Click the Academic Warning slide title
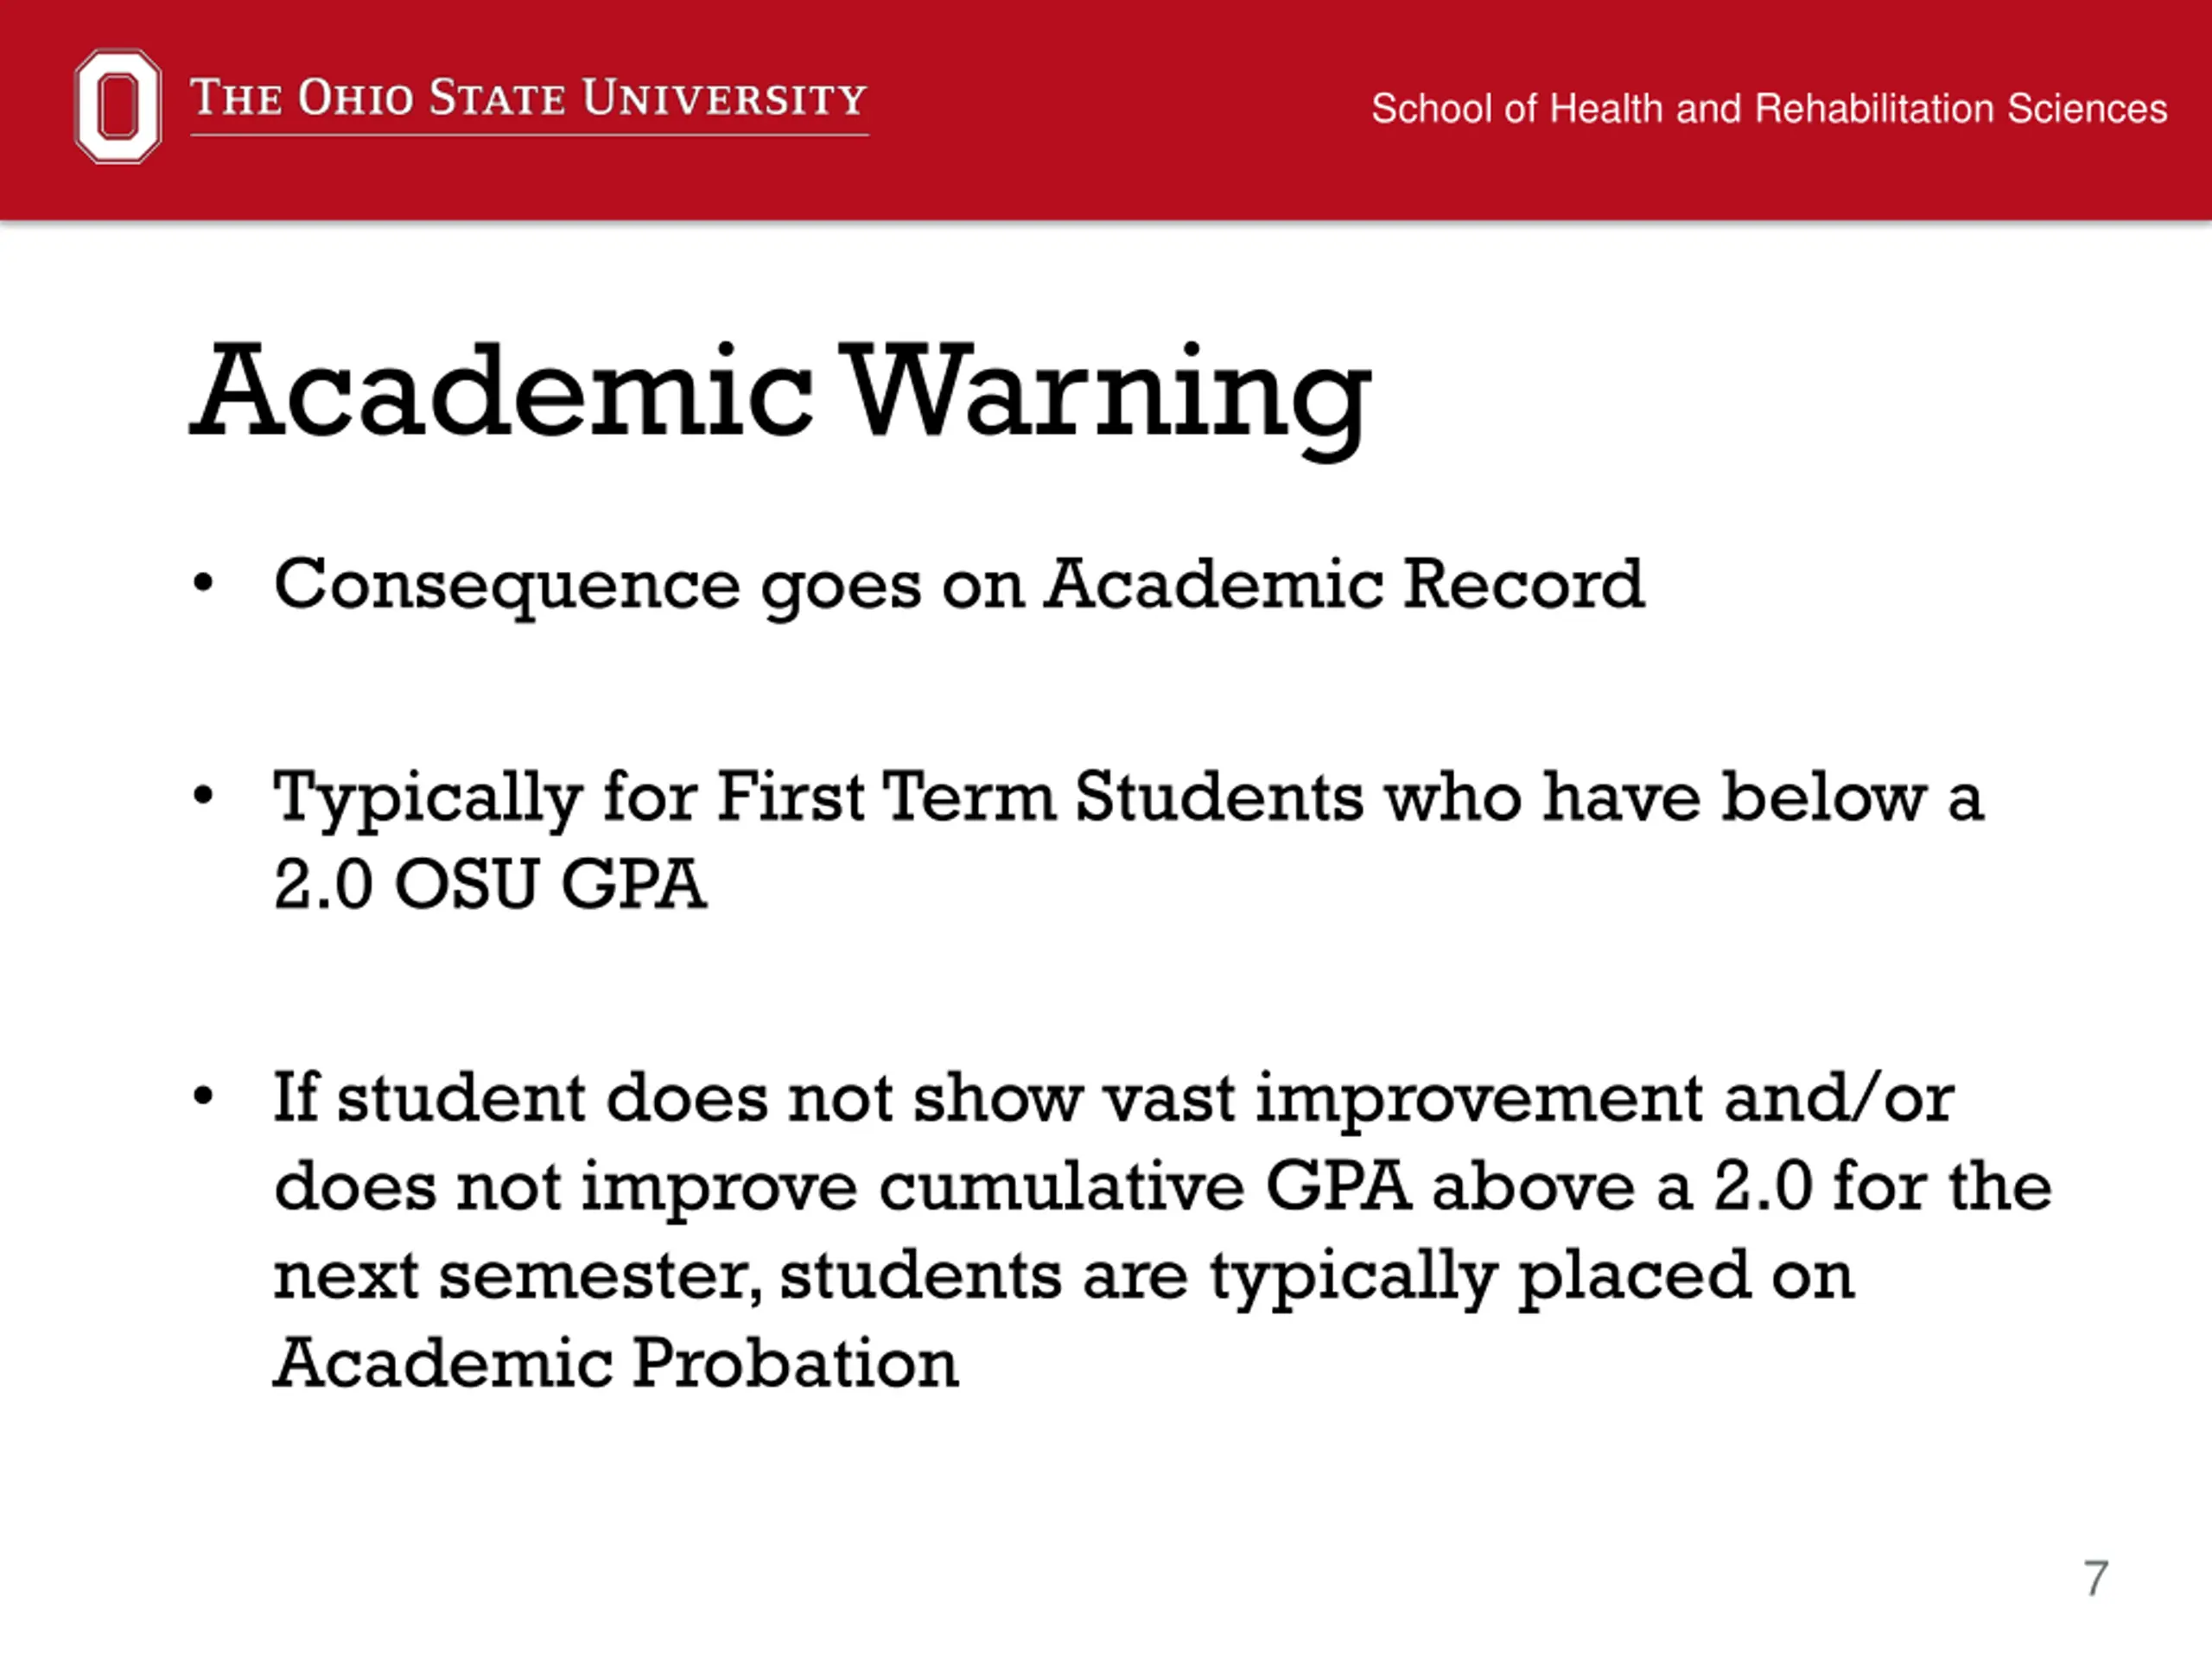Image resolution: width=2212 pixels, height=1659 pixels. (x=781, y=394)
